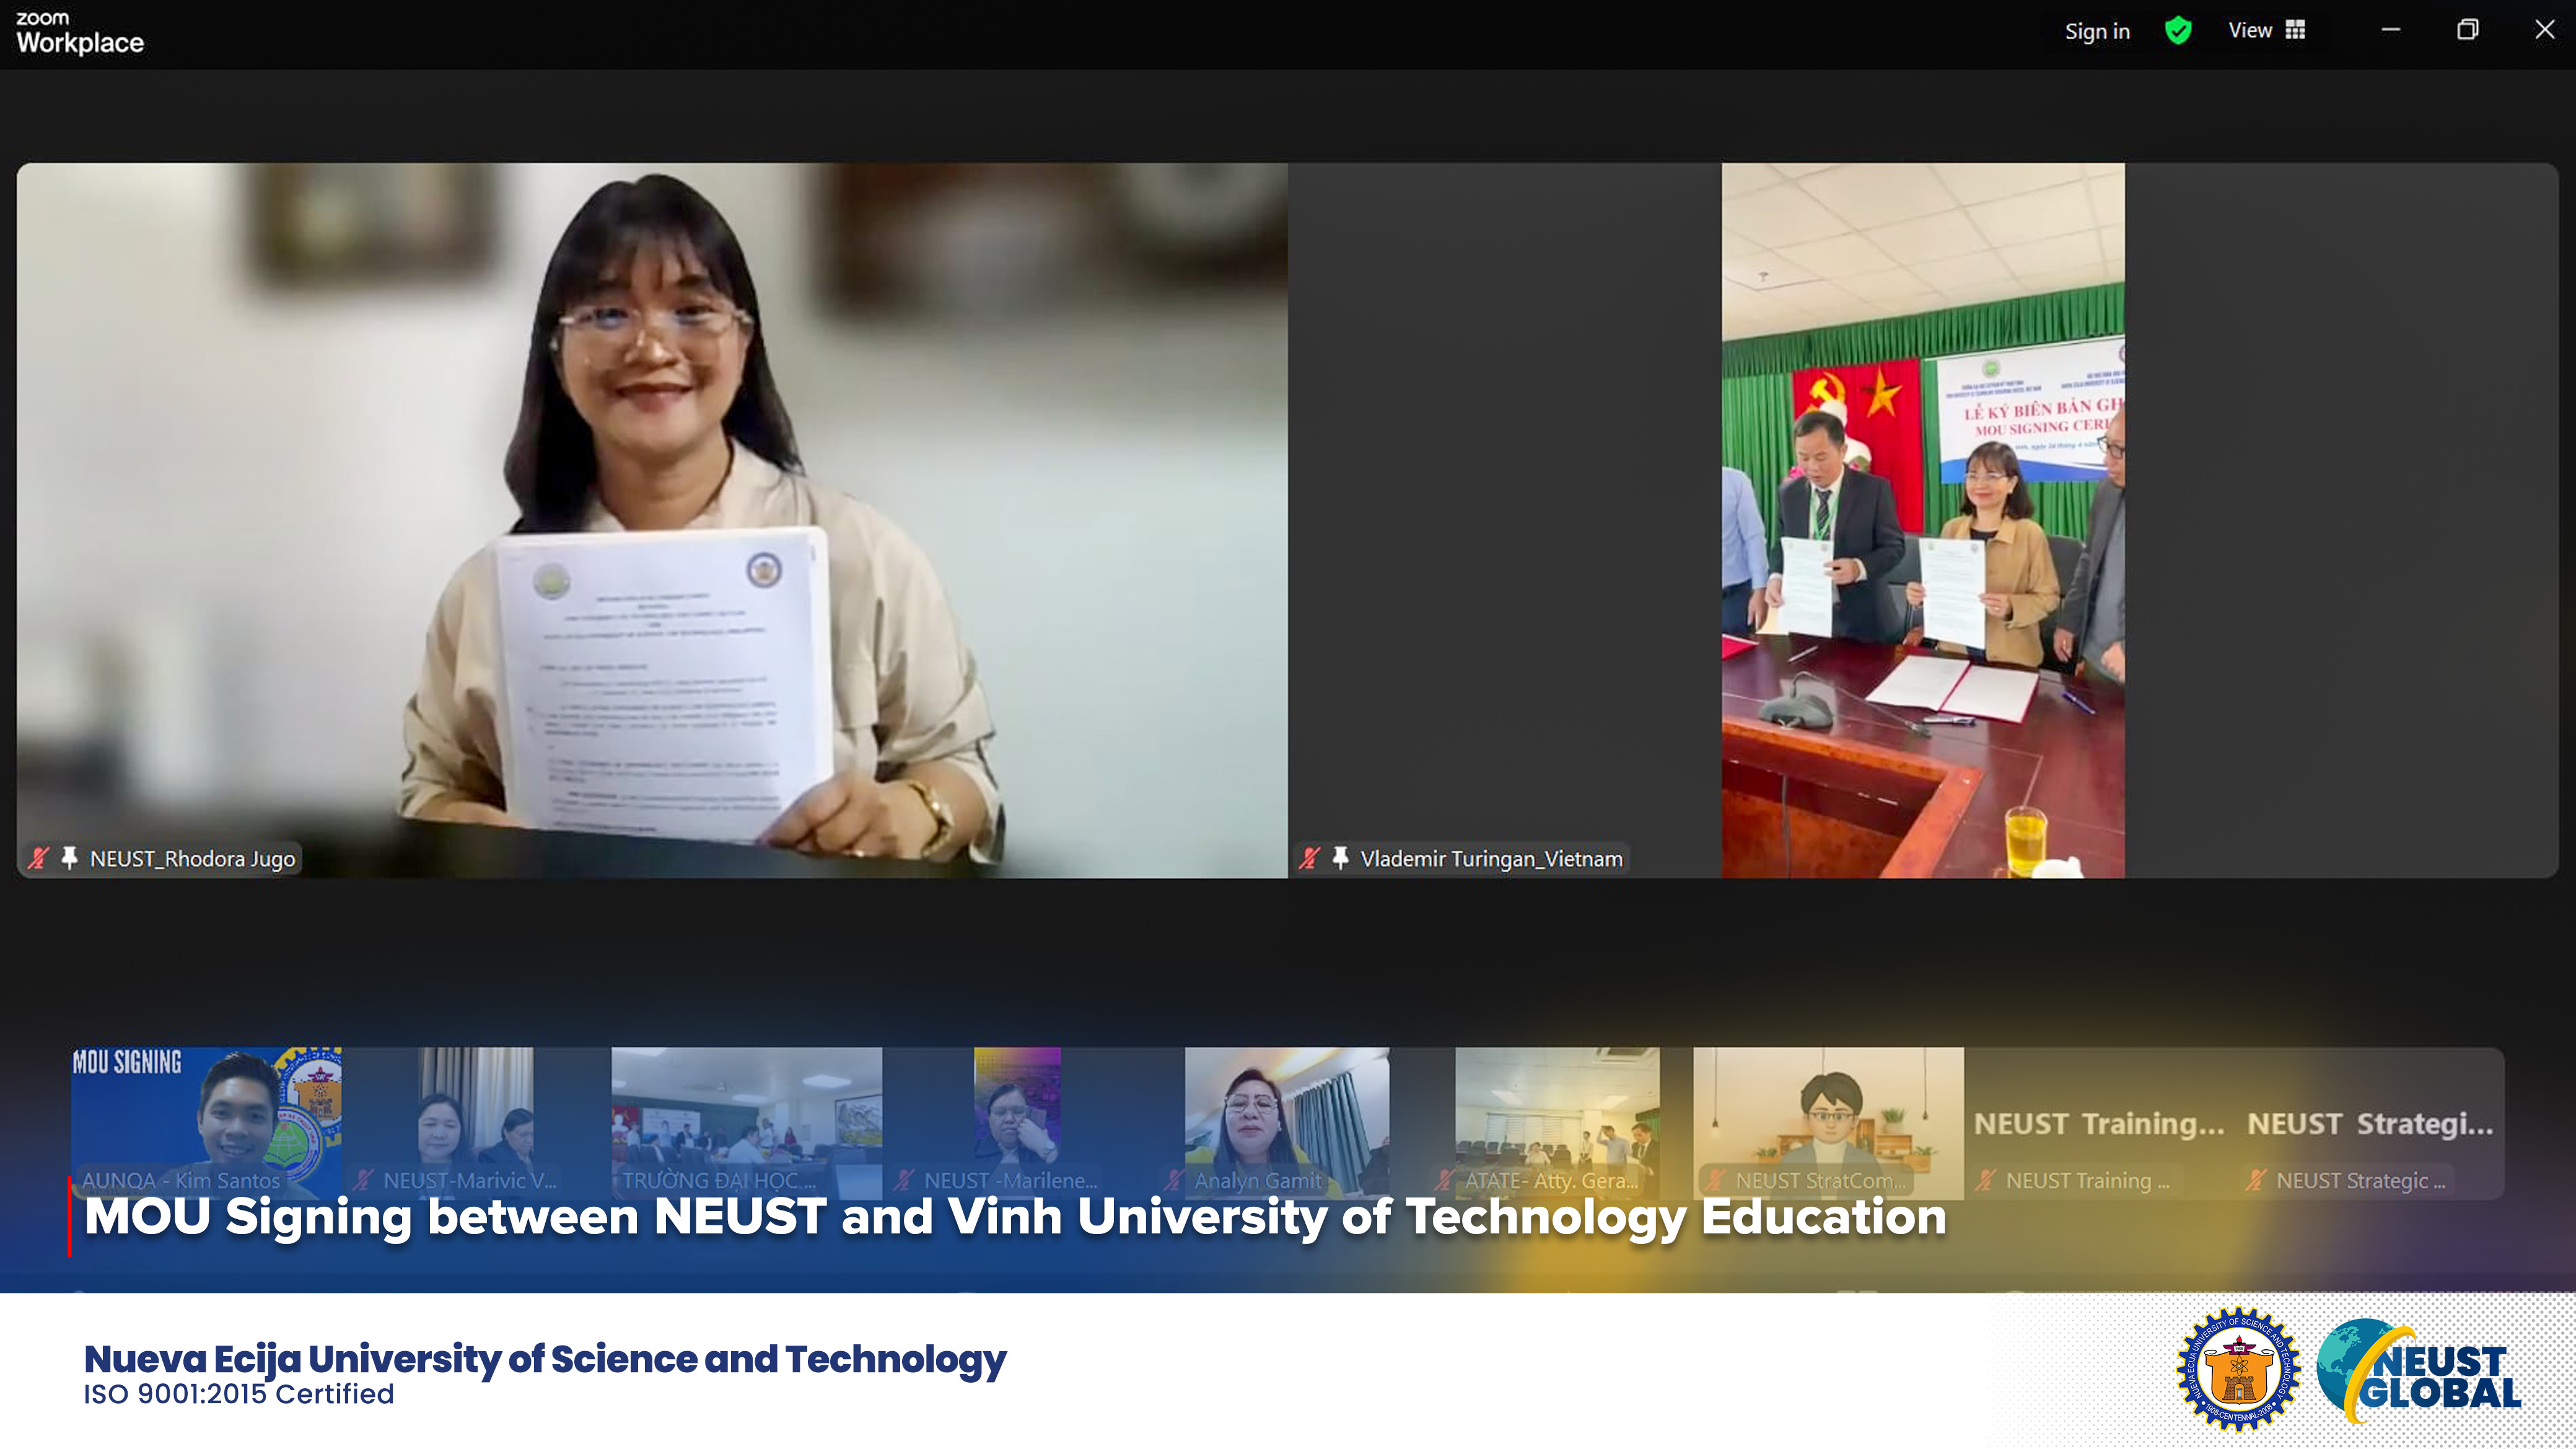The height and width of the screenshot is (1449, 2576).
Task: Click the View grid icon
Action: tap(2295, 31)
